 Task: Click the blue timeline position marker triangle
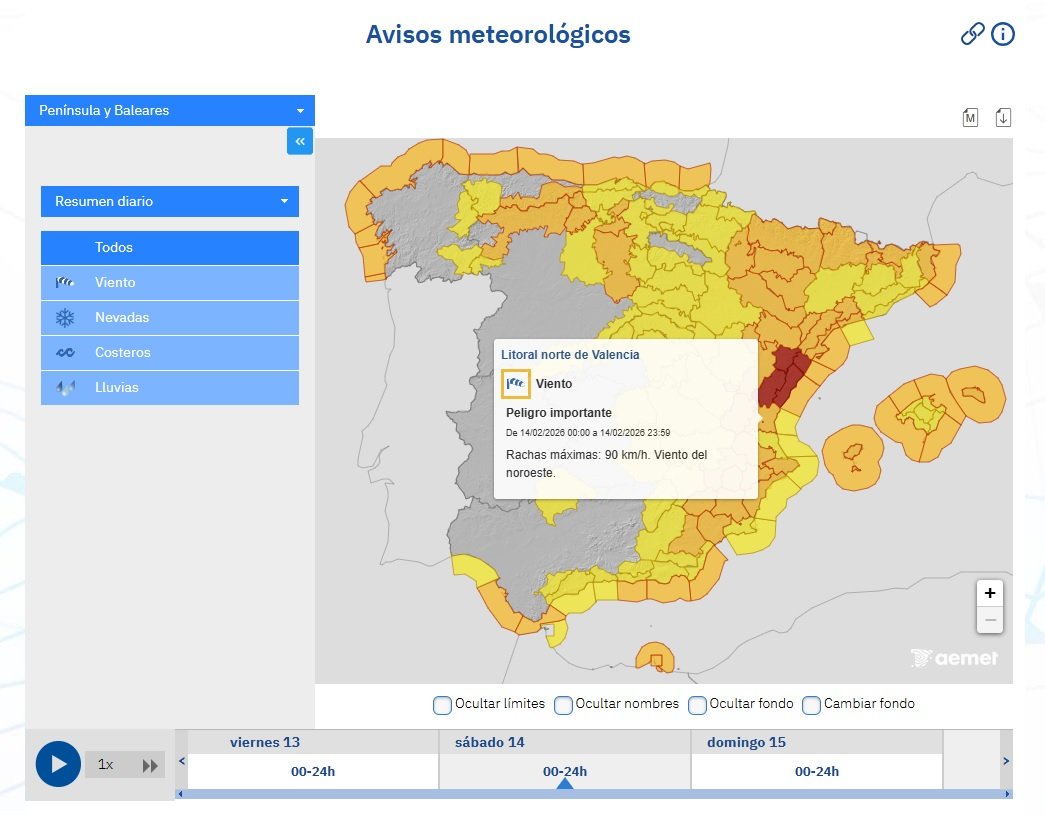pyautogui.click(x=564, y=784)
